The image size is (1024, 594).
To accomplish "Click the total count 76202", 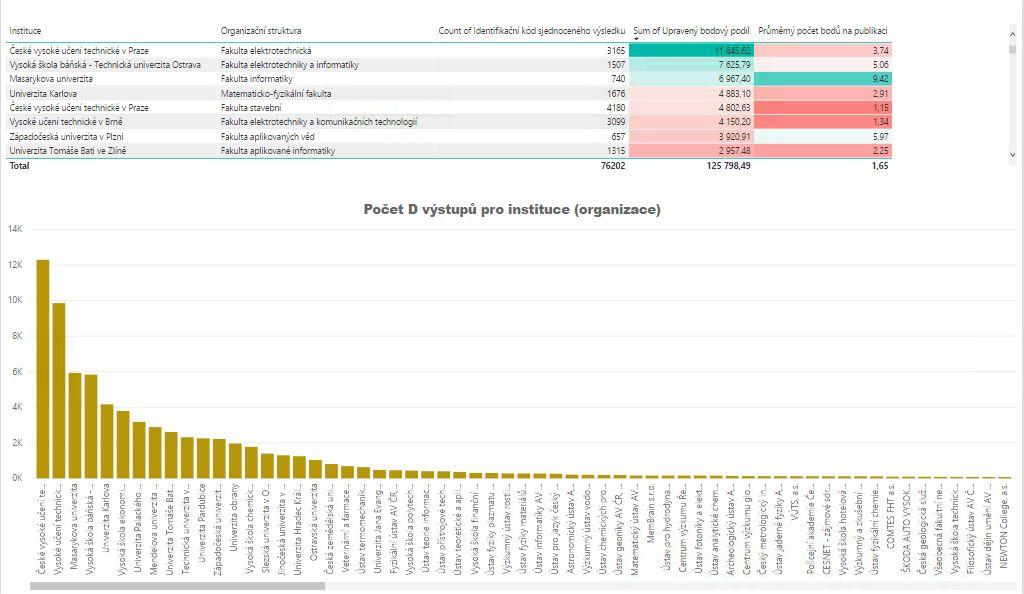I will (x=613, y=166).
